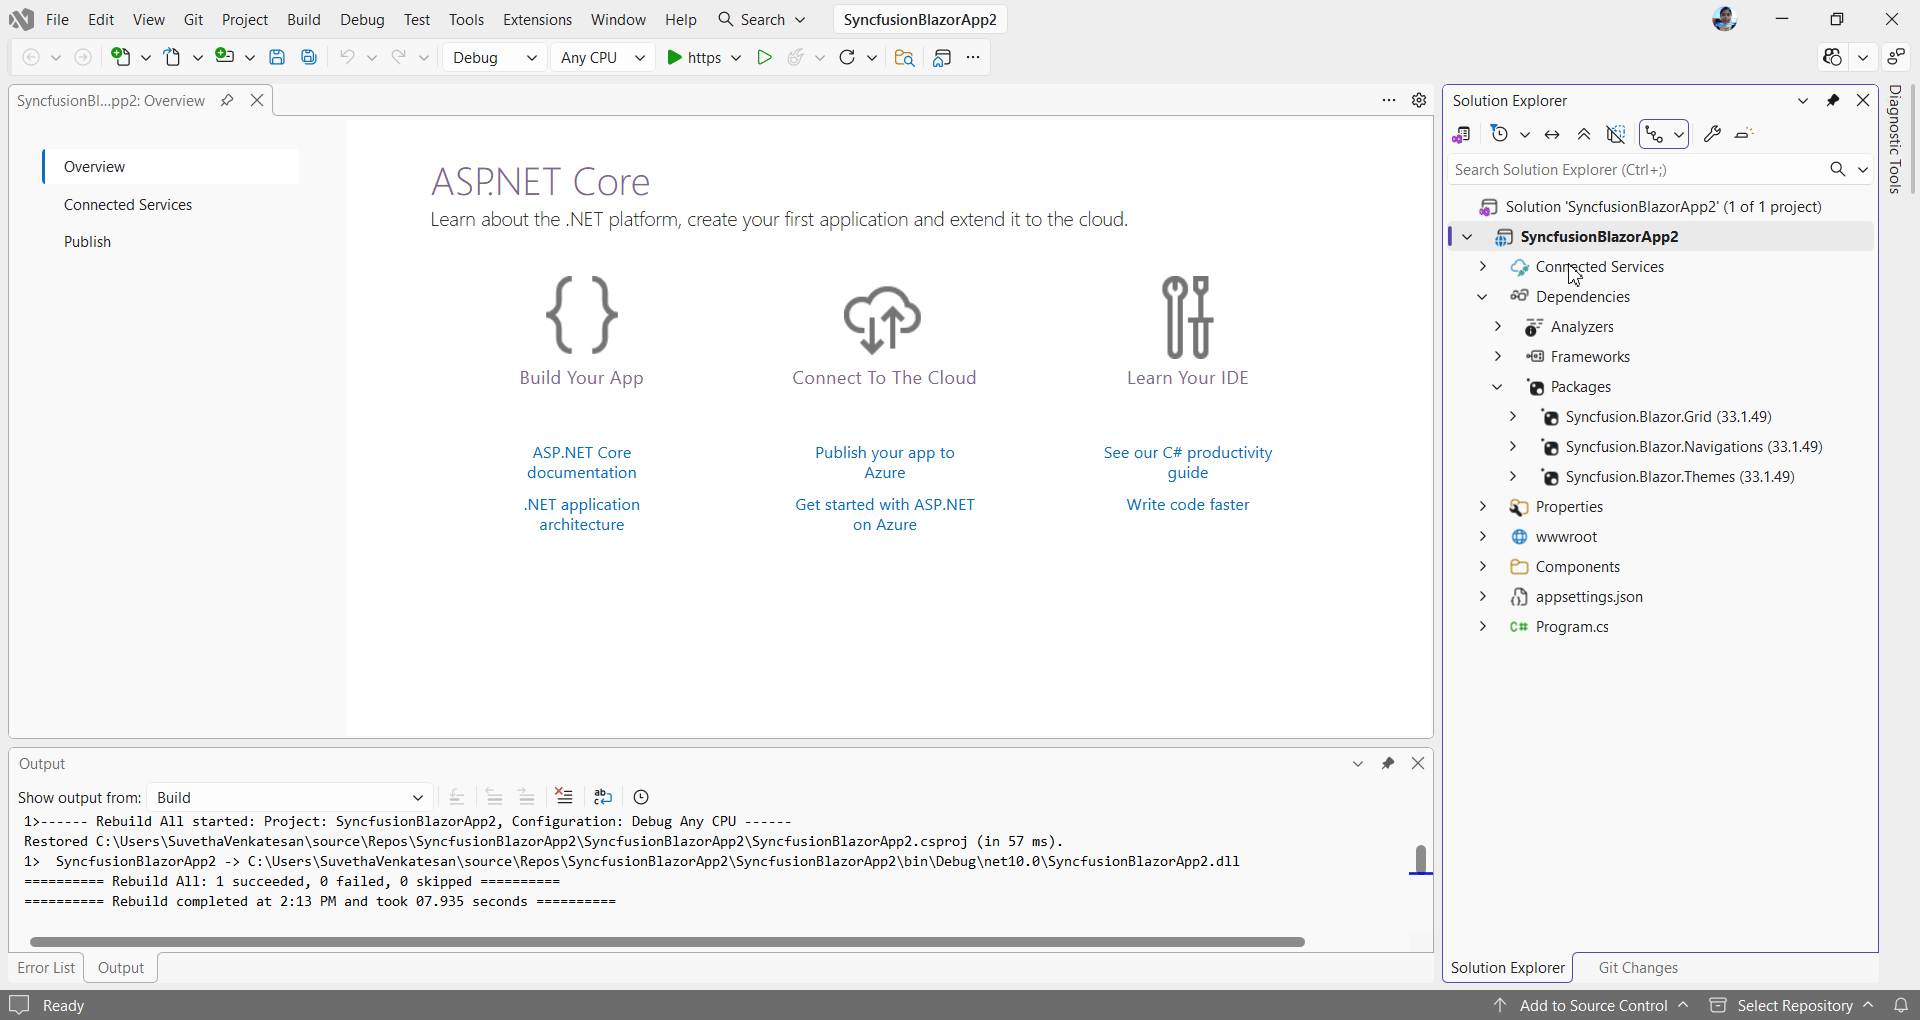Toggle the Output panel pin
This screenshot has width=1920, height=1020.
click(1388, 763)
